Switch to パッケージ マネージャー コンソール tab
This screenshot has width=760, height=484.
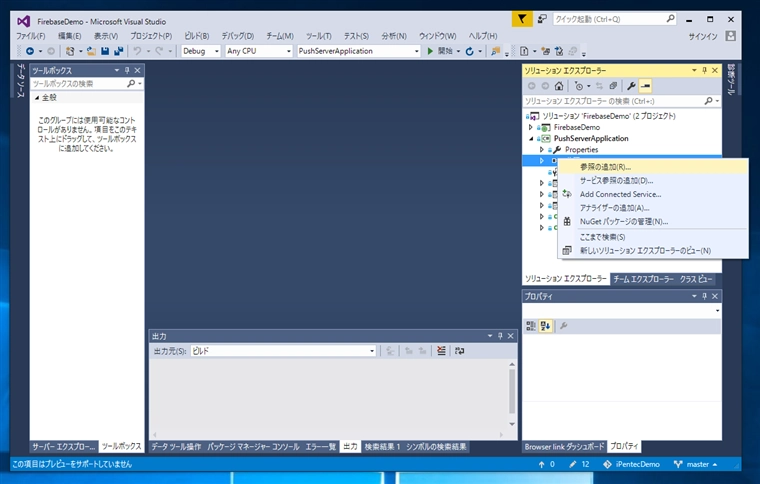(x=253, y=447)
